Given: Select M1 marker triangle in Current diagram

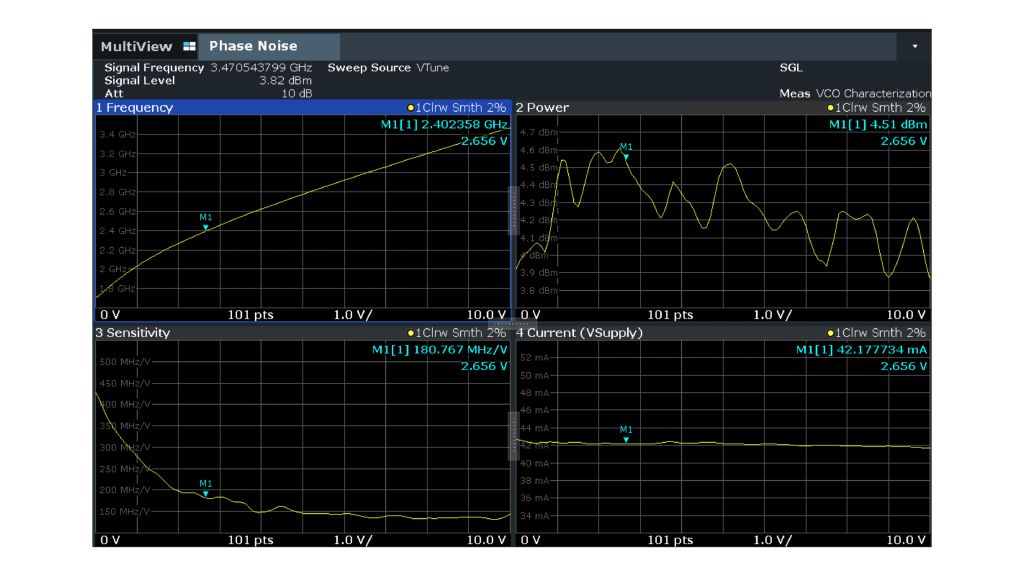Looking at the screenshot, I should (626, 439).
